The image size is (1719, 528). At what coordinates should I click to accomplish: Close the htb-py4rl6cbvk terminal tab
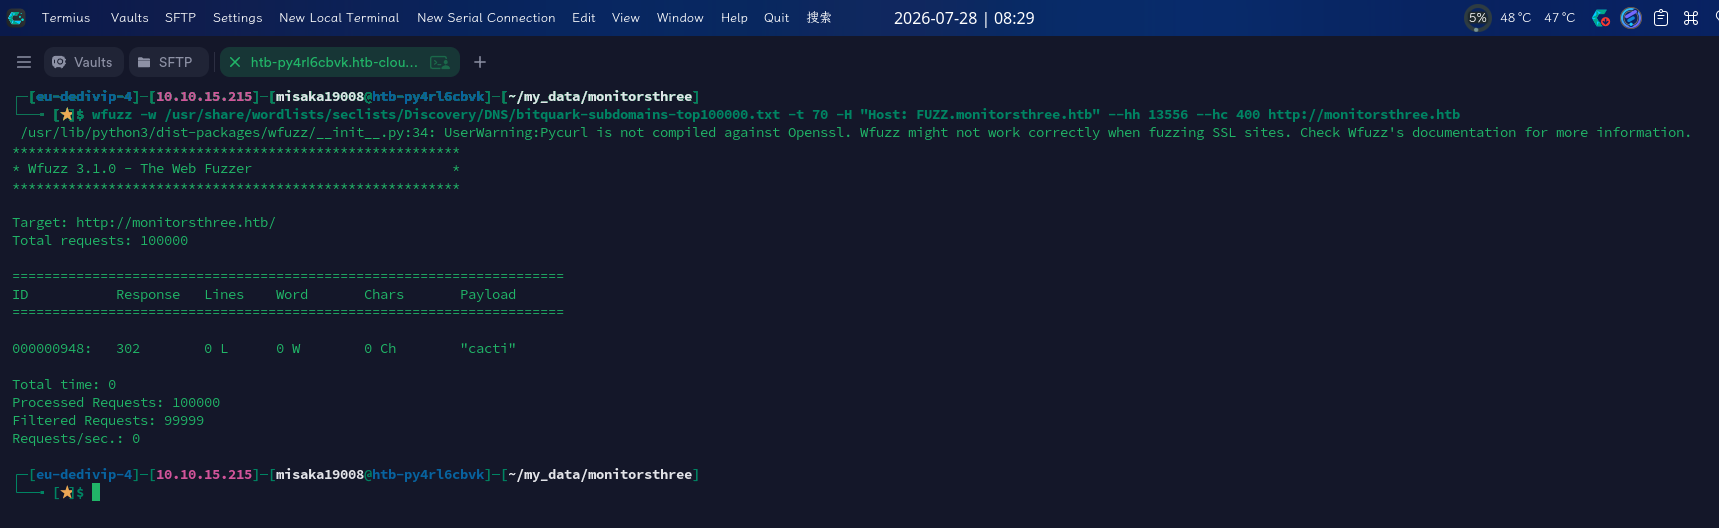pos(235,62)
